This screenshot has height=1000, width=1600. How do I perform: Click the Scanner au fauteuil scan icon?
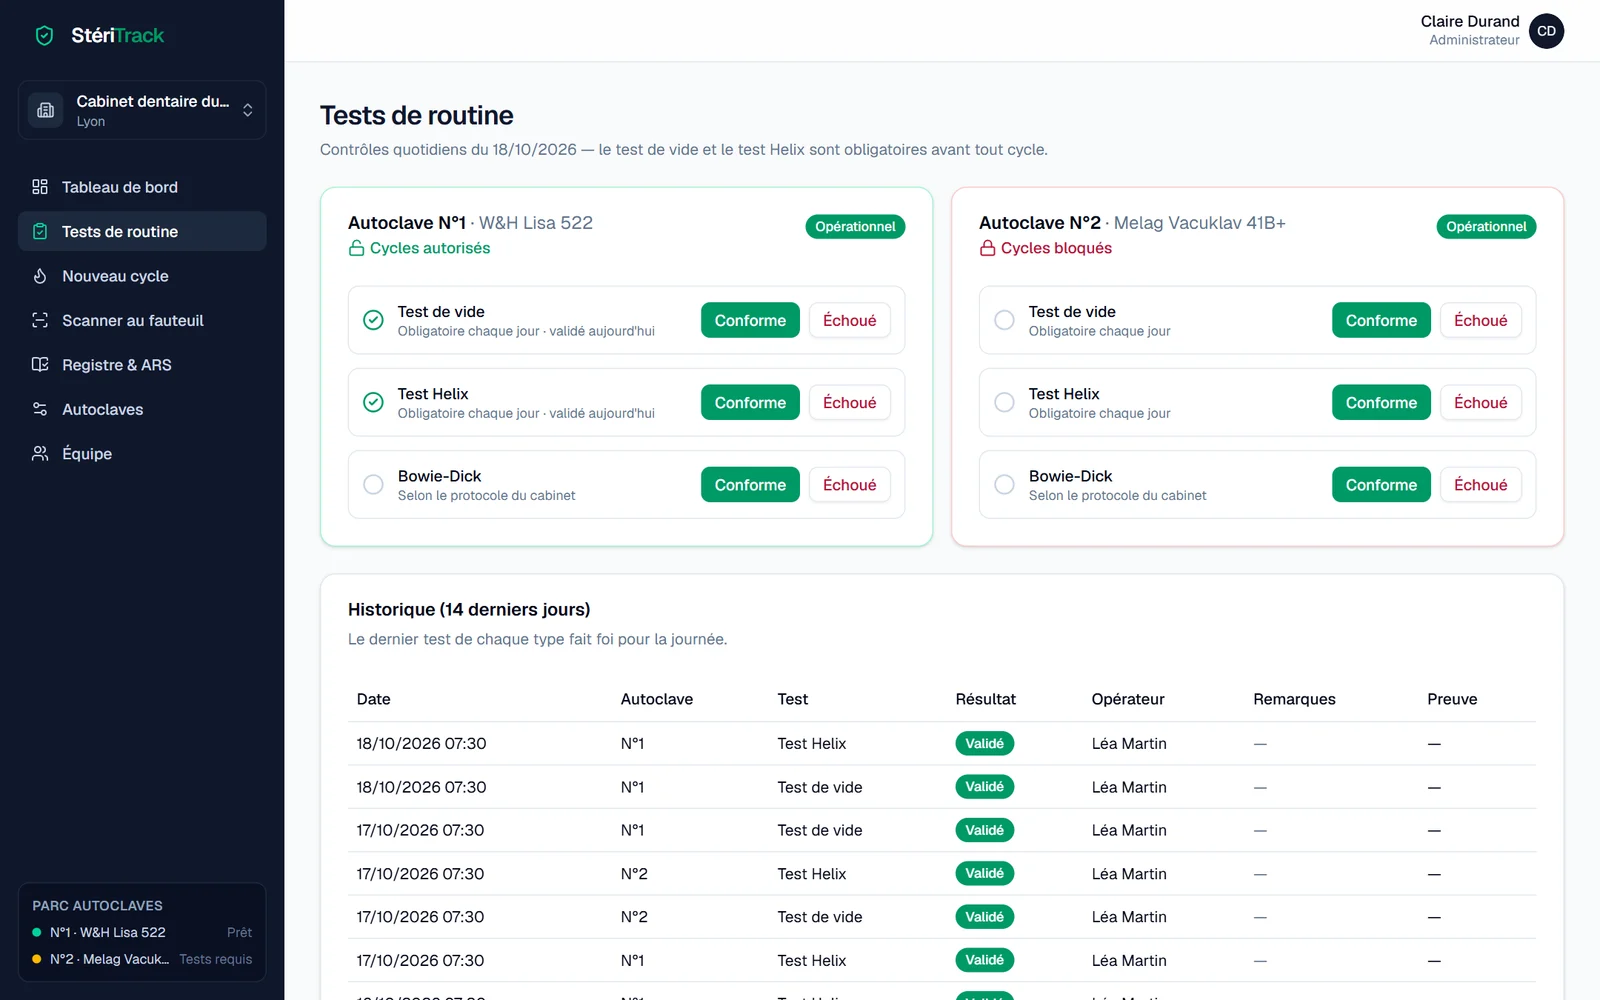pos(40,320)
